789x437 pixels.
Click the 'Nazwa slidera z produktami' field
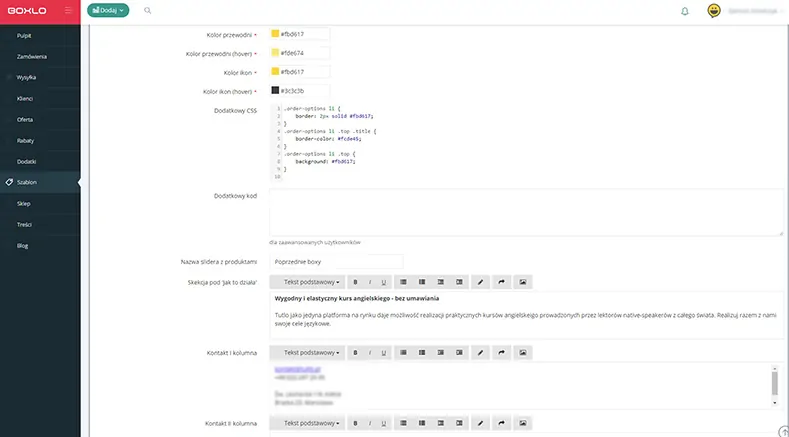click(x=336, y=261)
